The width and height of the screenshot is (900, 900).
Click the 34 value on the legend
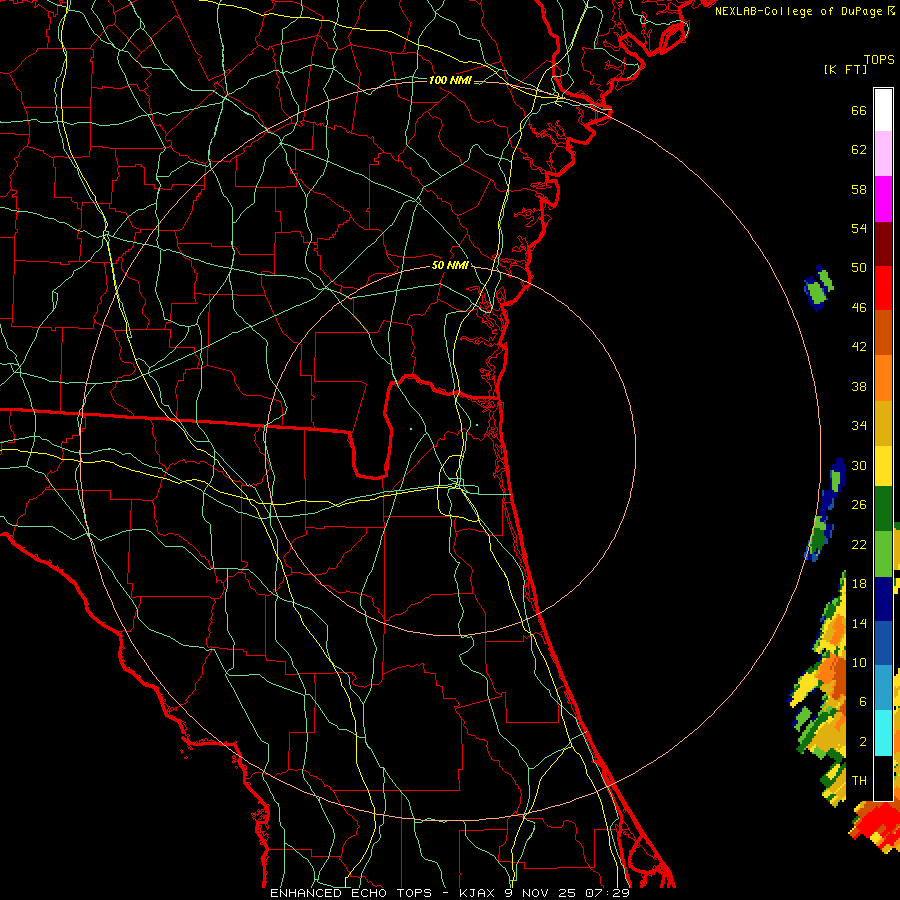859,426
